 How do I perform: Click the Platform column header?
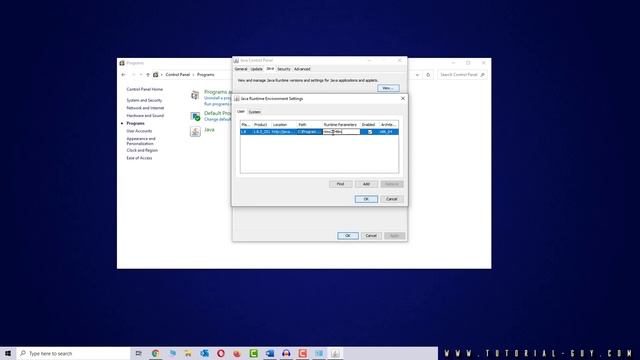[246, 124]
